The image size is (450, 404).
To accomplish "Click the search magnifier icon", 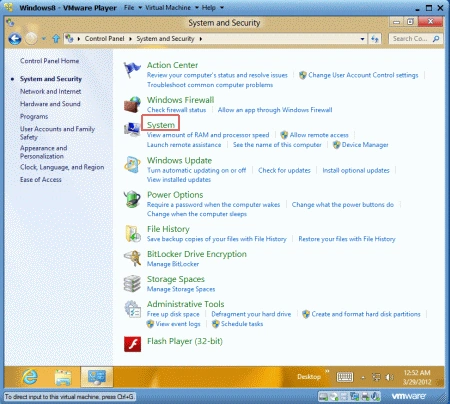I will pyautogui.click(x=436, y=39).
